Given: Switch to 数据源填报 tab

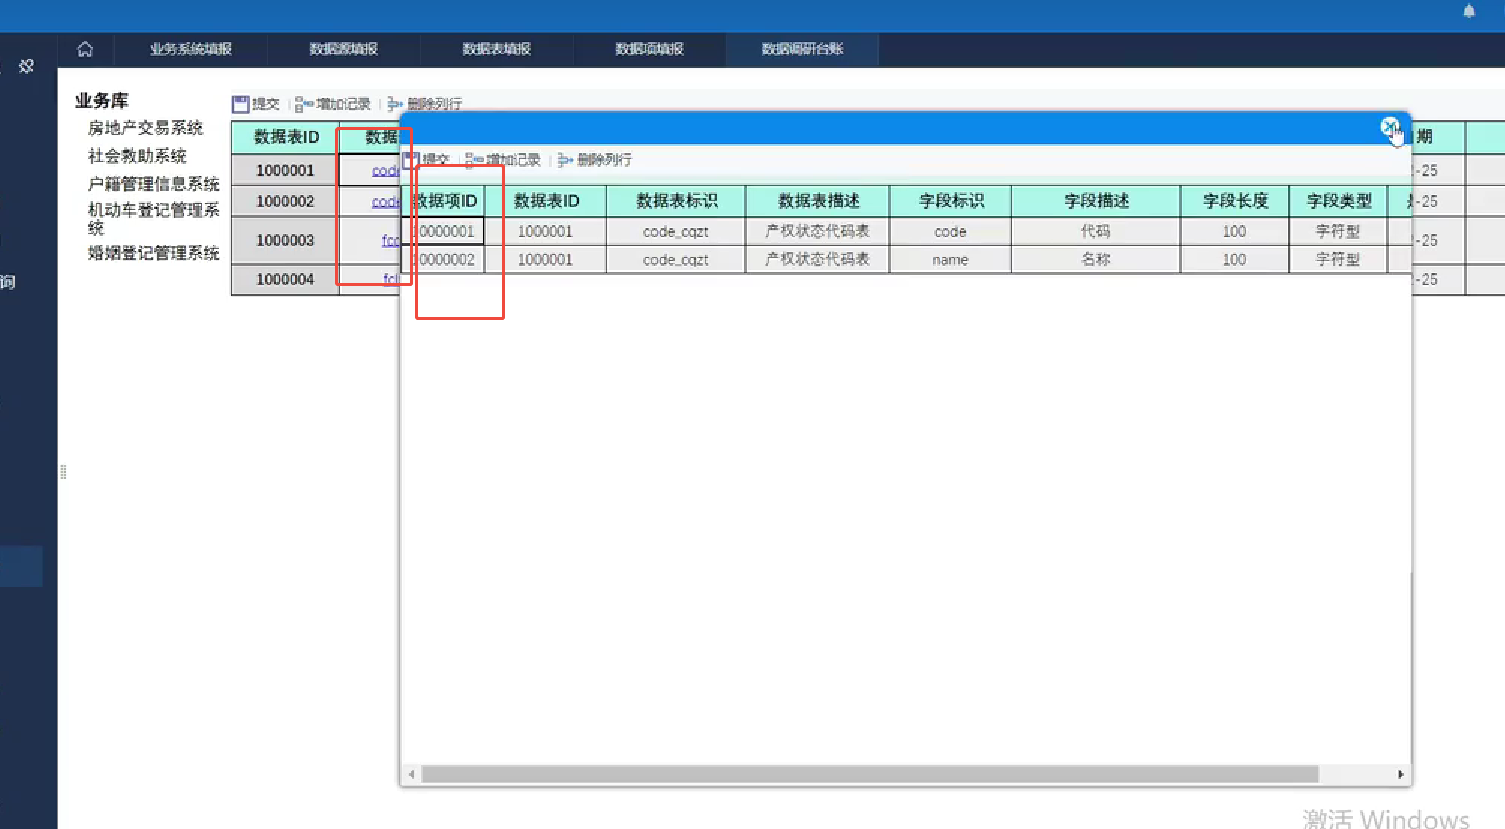Looking at the screenshot, I should click(344, 49).
